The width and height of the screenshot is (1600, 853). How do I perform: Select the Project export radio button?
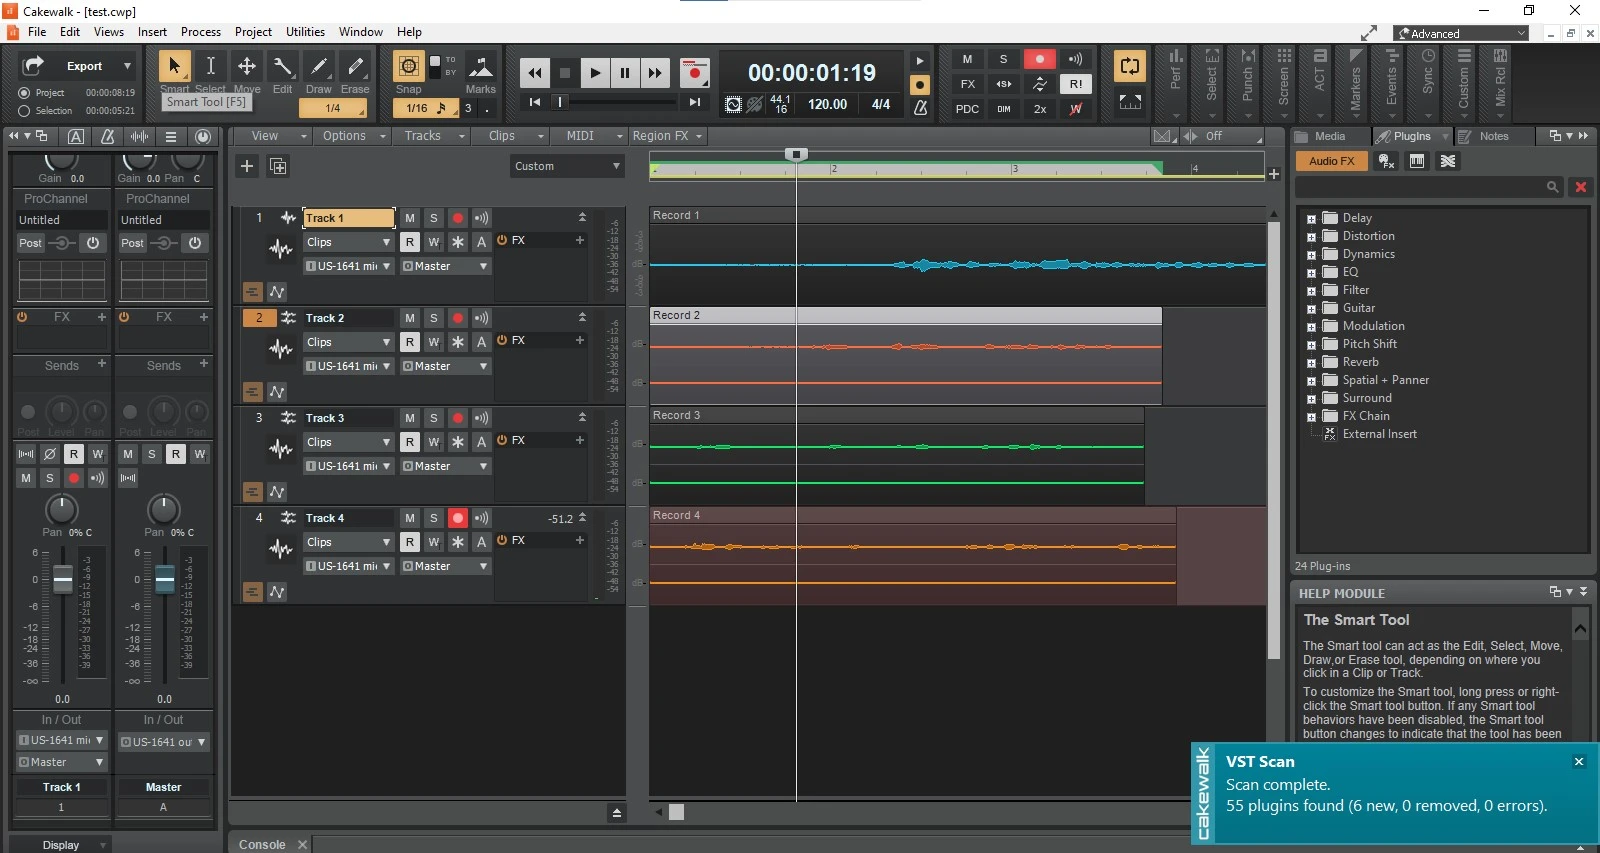(24, 93)
